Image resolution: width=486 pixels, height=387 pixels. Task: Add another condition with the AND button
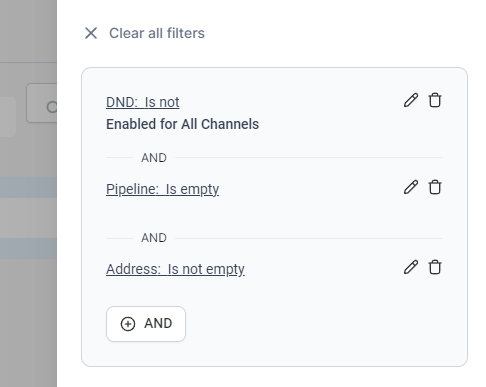146,324
